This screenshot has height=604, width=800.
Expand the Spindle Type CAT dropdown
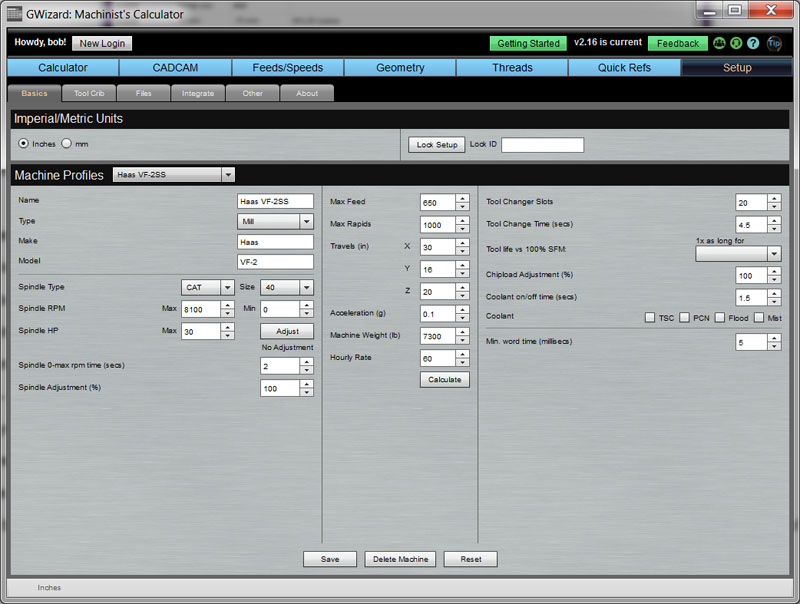click(x=227, y=287)
